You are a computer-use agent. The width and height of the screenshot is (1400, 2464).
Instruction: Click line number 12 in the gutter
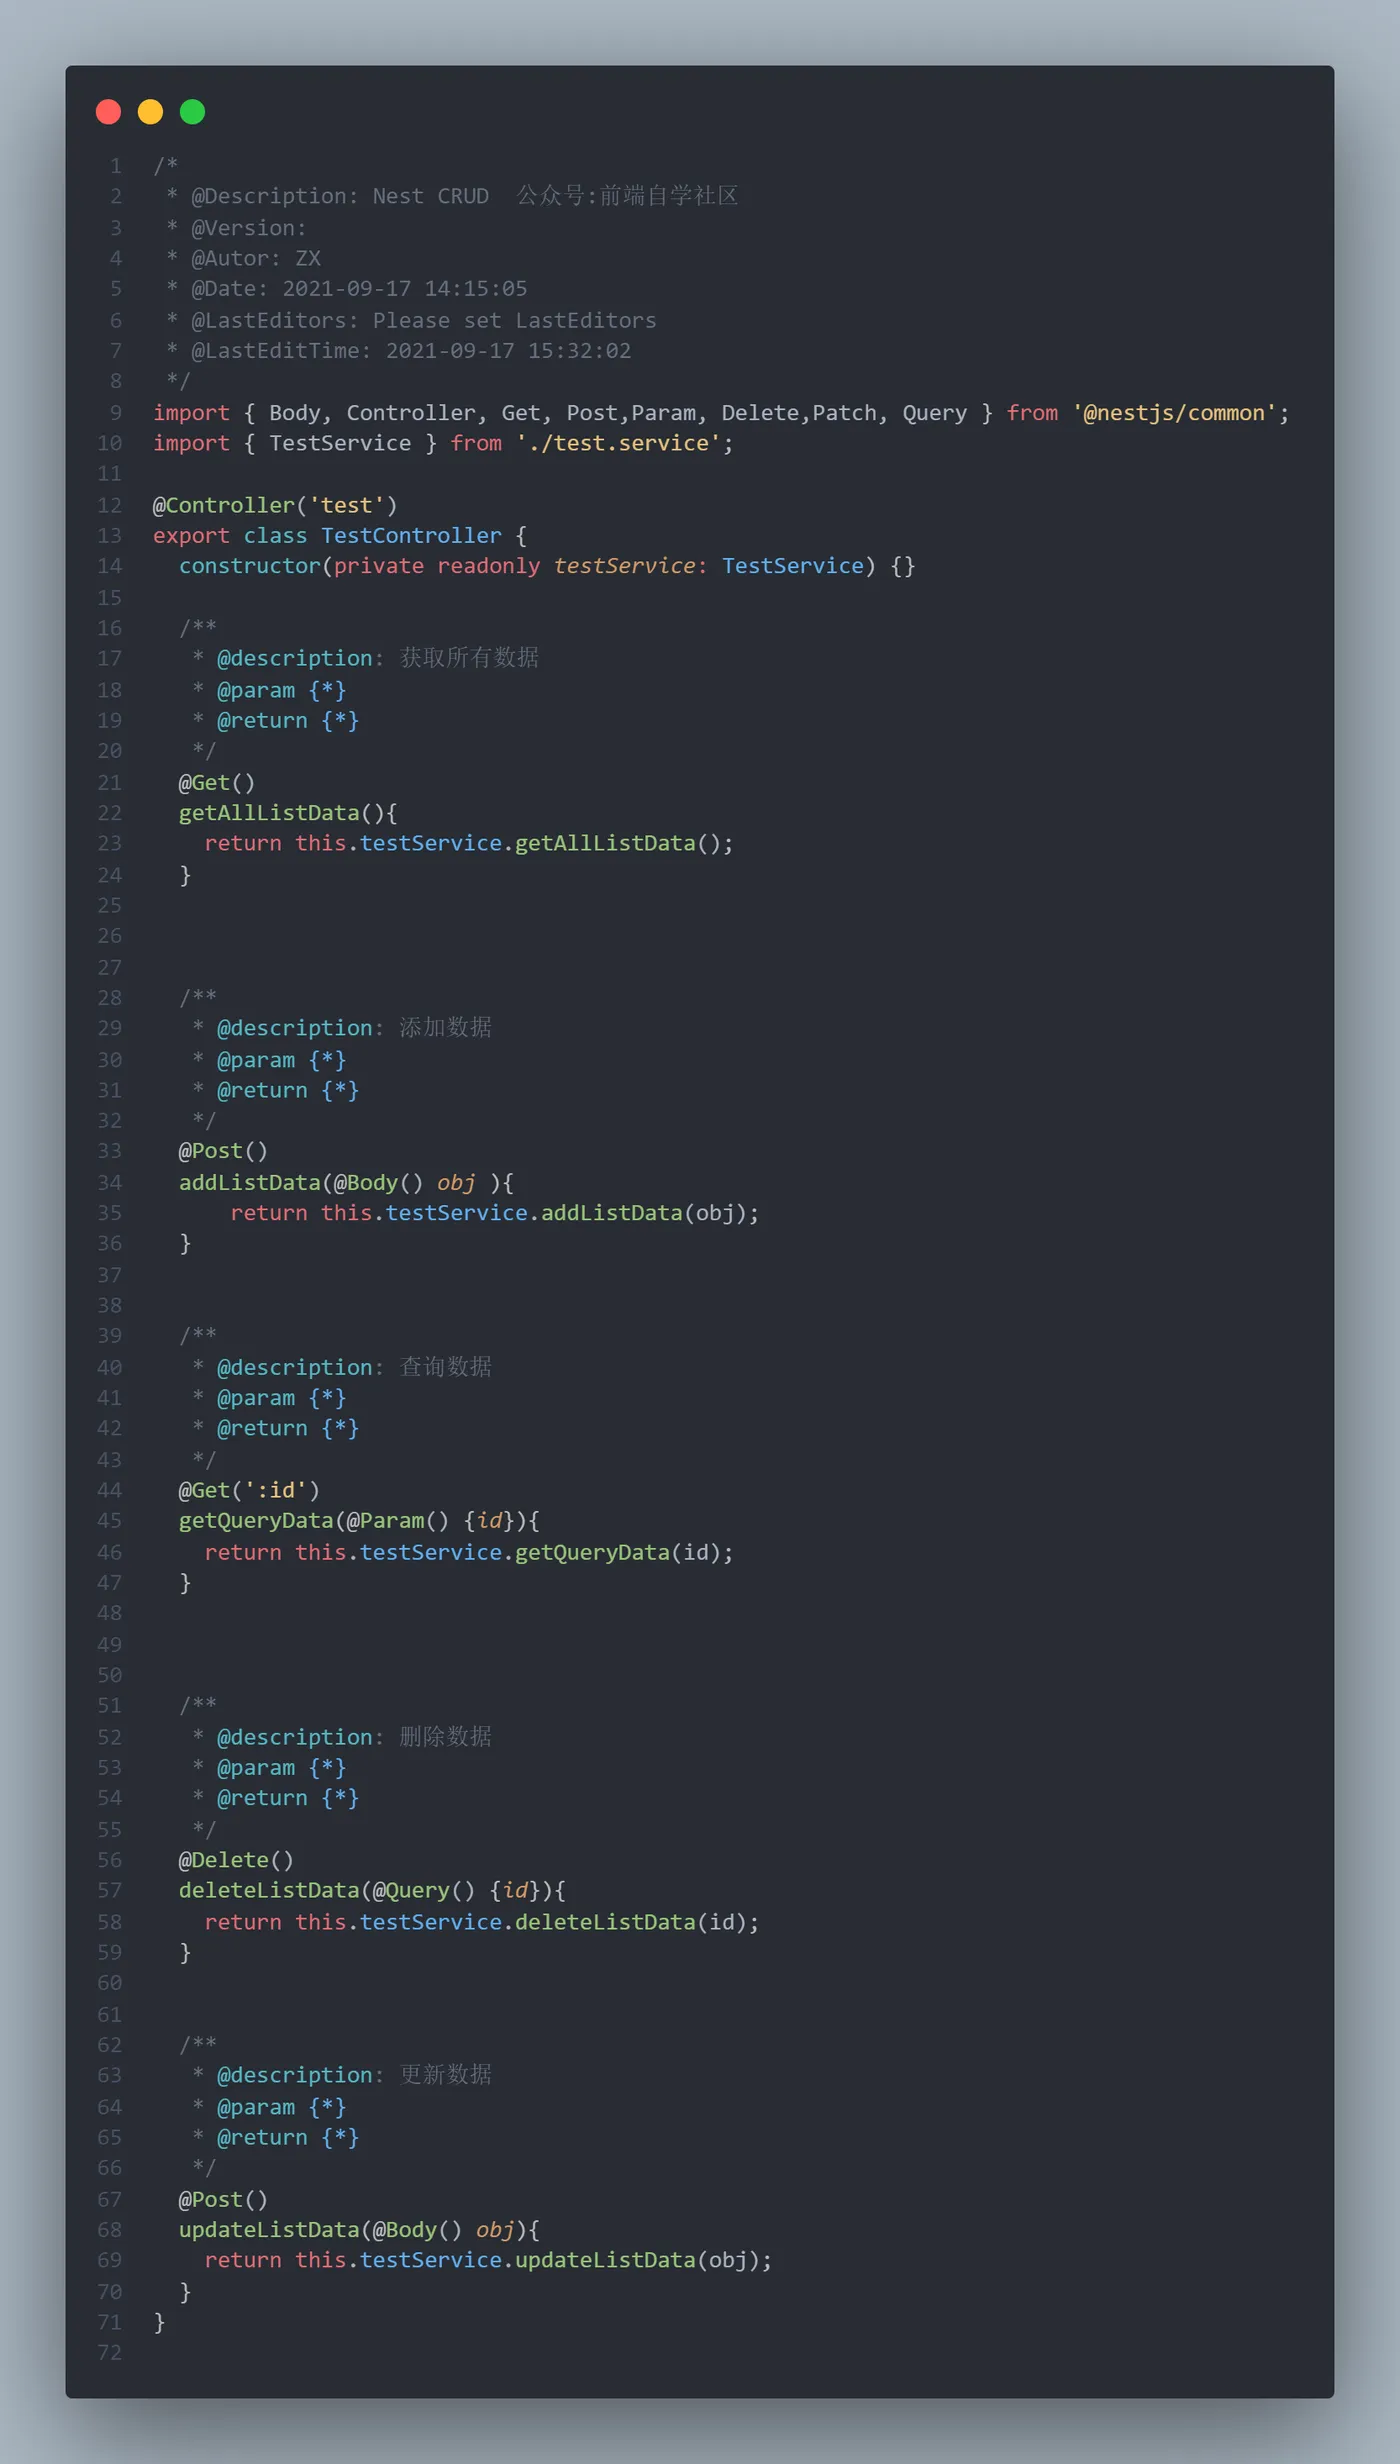(110, 505)
